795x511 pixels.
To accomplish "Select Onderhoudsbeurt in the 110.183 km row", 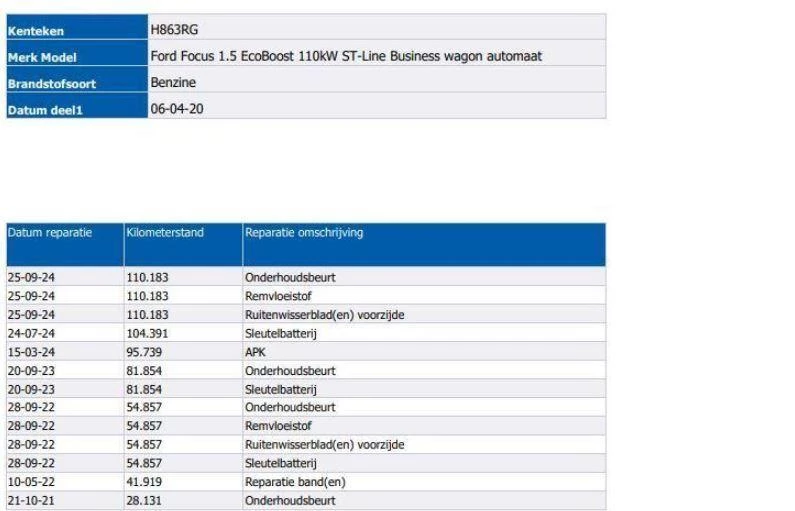I will coord(290,277).
